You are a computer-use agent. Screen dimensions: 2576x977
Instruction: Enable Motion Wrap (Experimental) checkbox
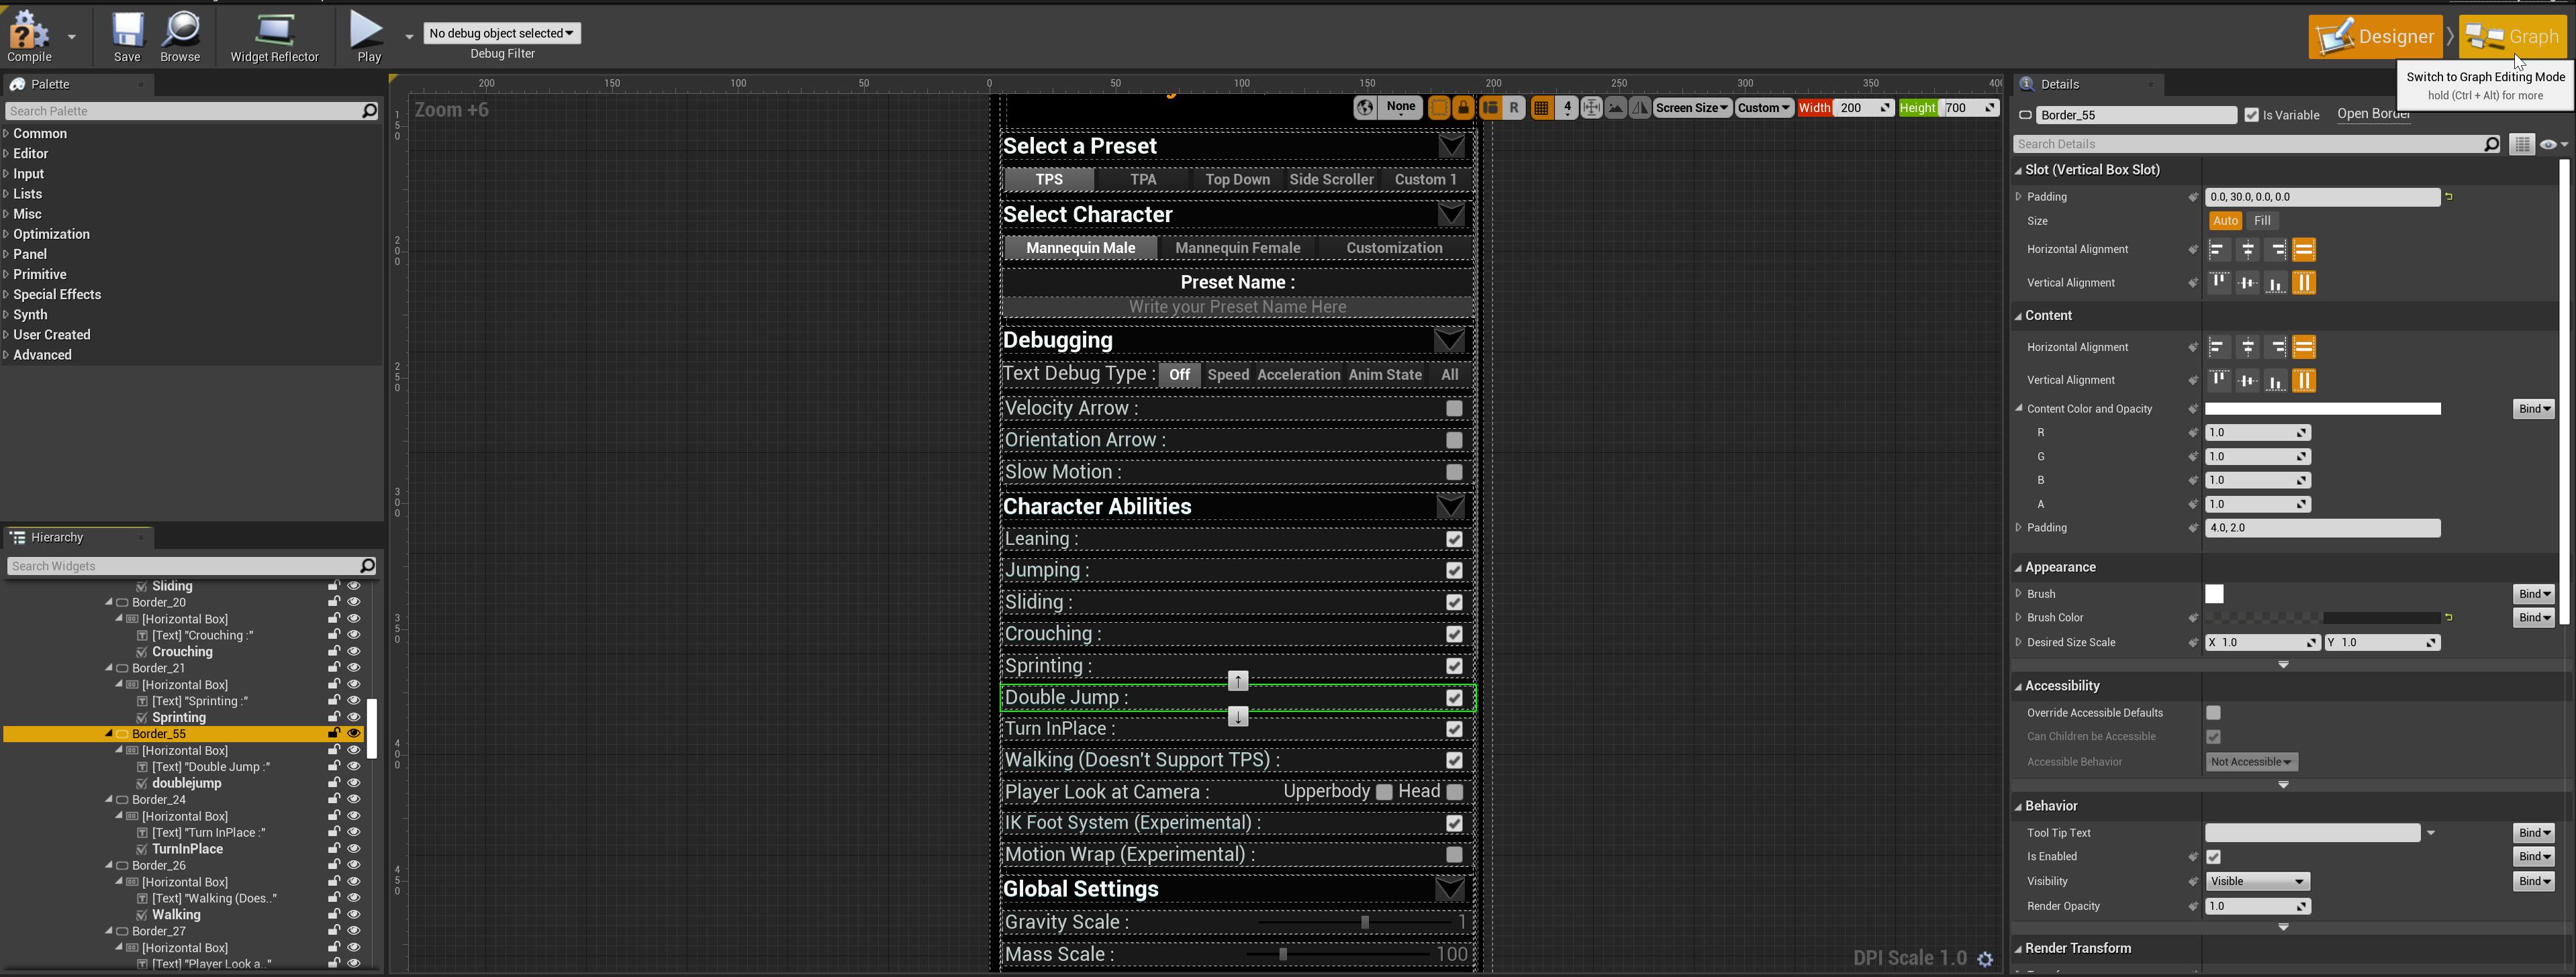pyautogui.click(x=1454, y=854)
